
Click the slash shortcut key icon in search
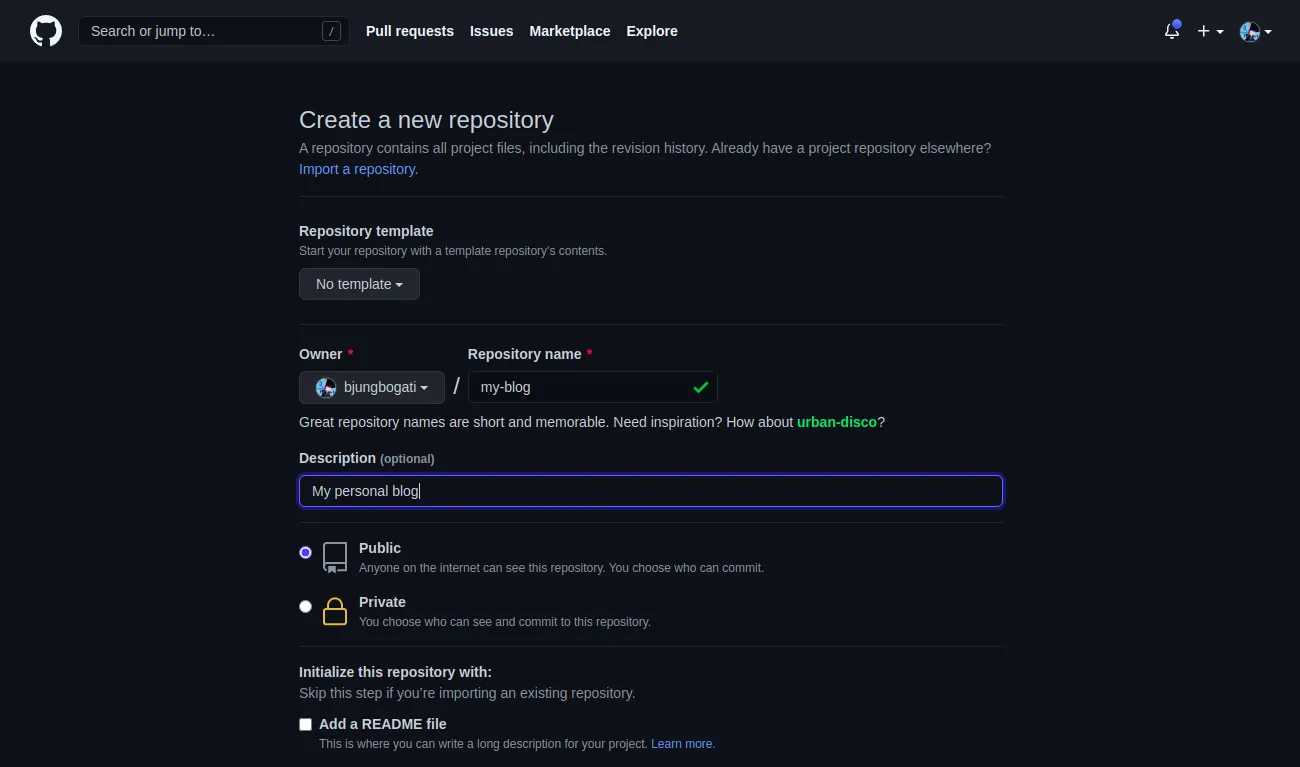(331, 31)
